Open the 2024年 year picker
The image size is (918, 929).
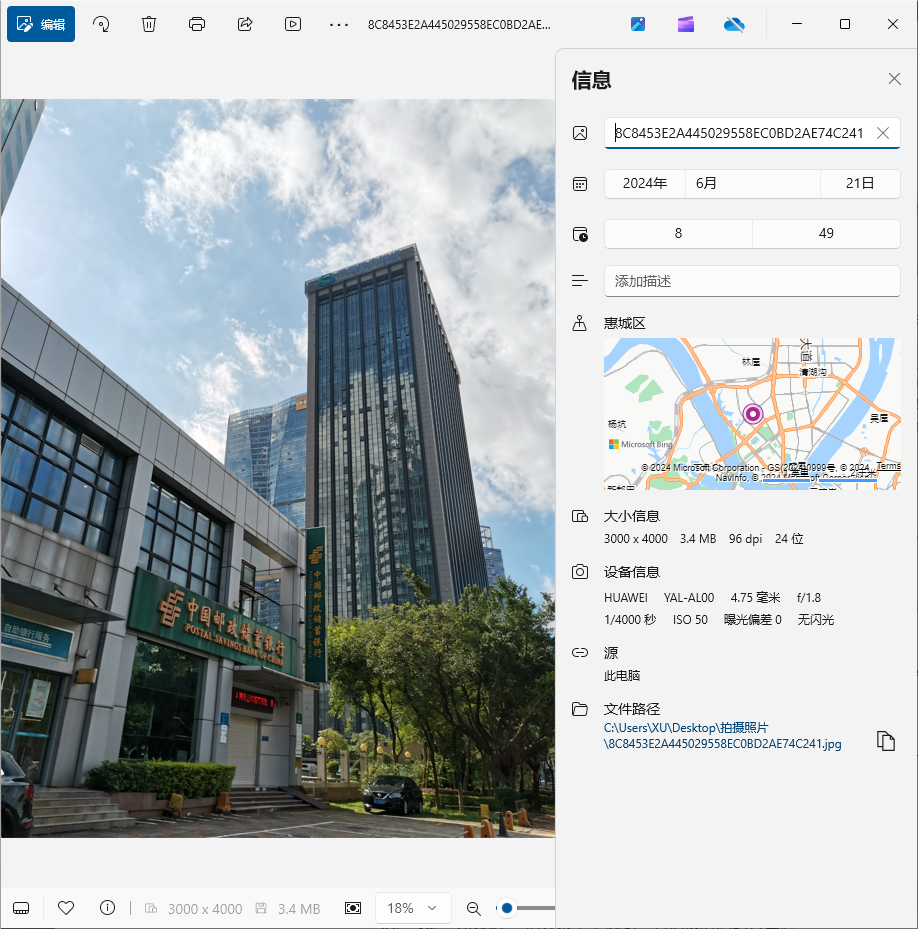[x=644, y=183]
